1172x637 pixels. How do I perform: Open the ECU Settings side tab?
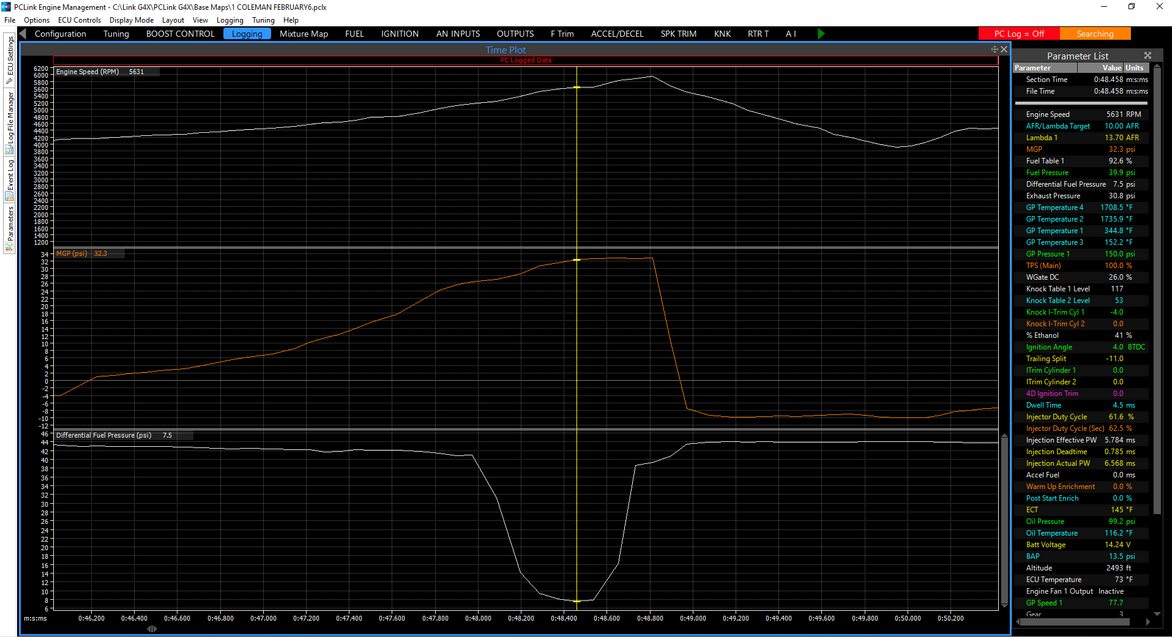point(10,60)
